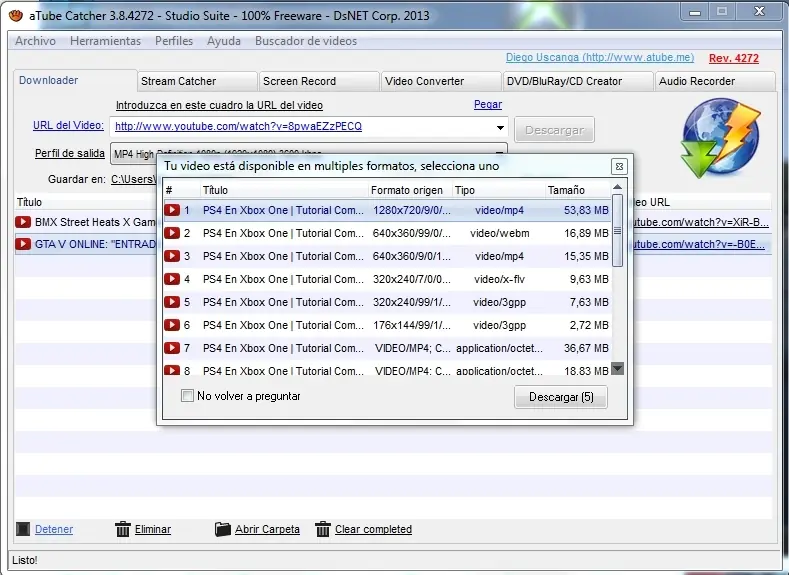Open the Perfiles menu
This screenshot has height=575, width=789.
174,41
